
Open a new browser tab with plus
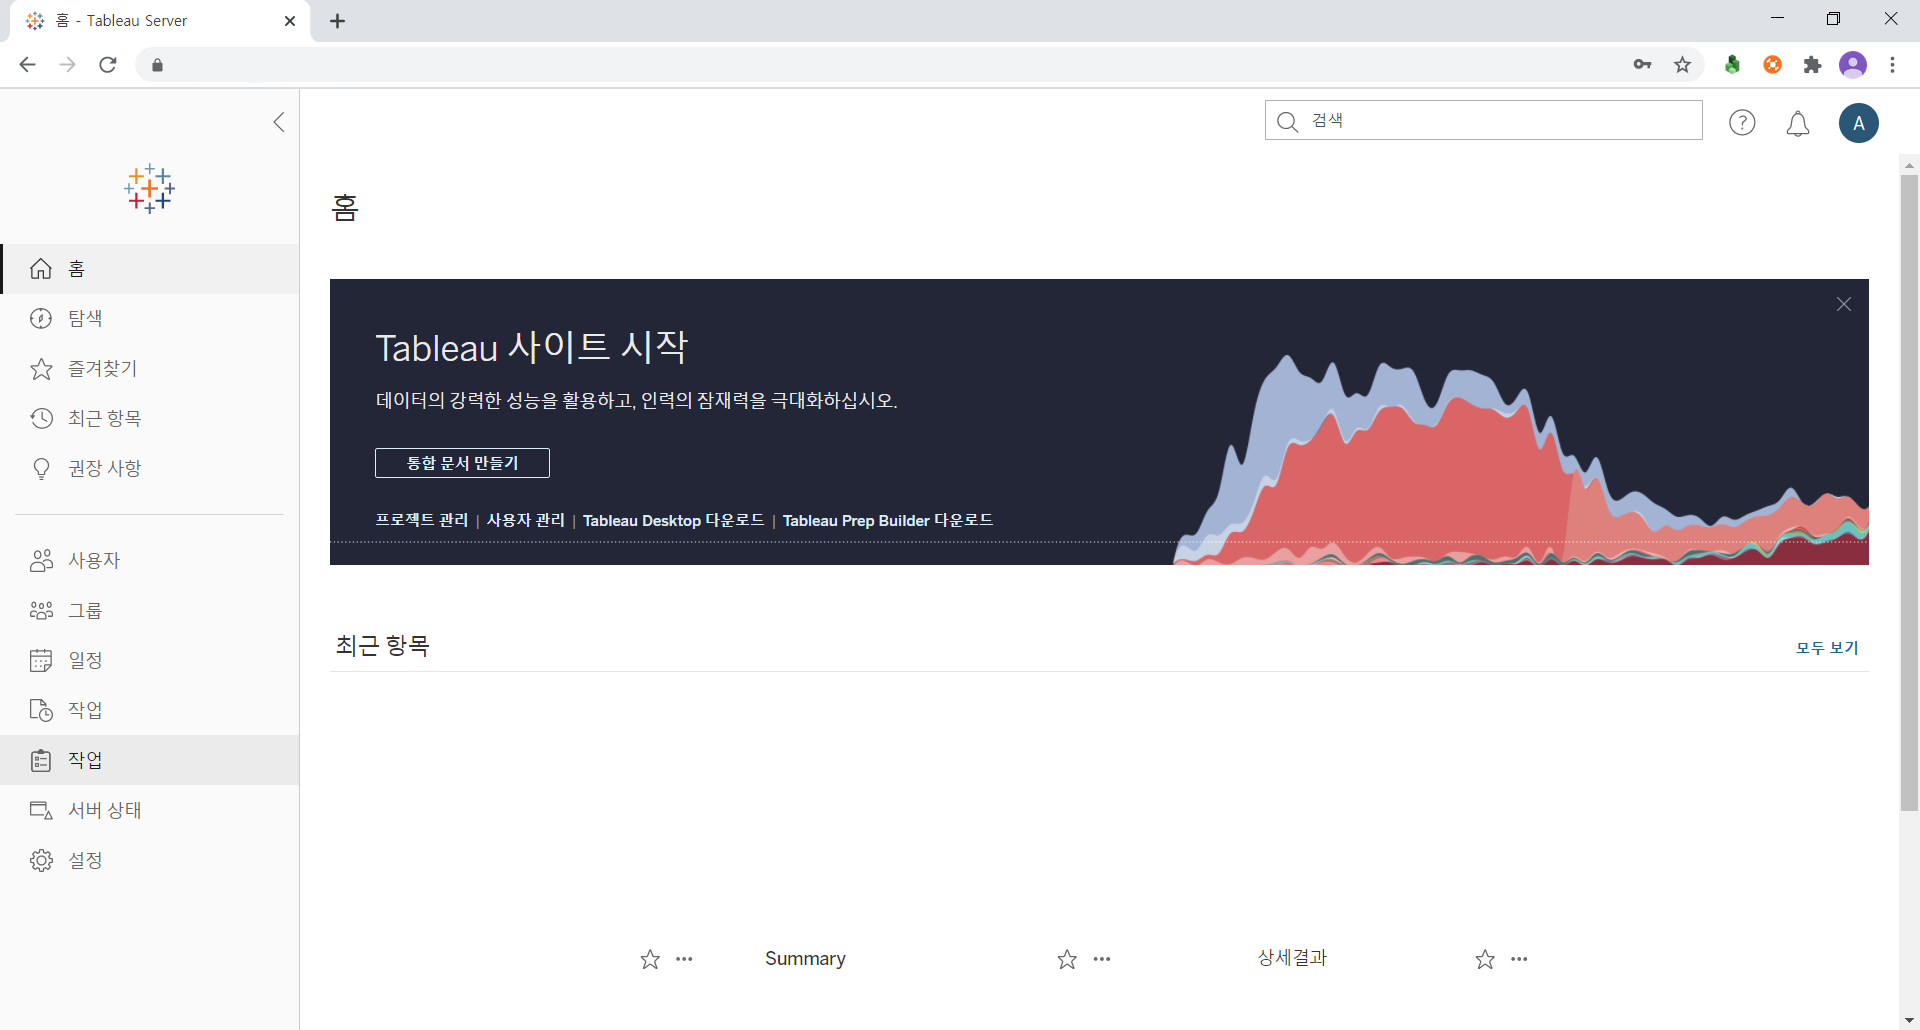pyautogui.click(x=338, y=21)
